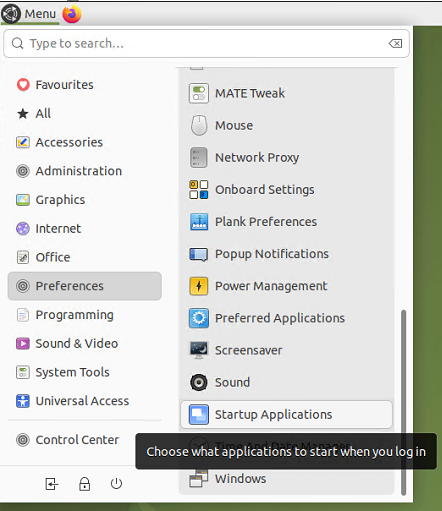This screenshot has height=511, width=442.
Task: Open Preferred Applications icon
Action: pyautogui.click(x=199, y=318)
